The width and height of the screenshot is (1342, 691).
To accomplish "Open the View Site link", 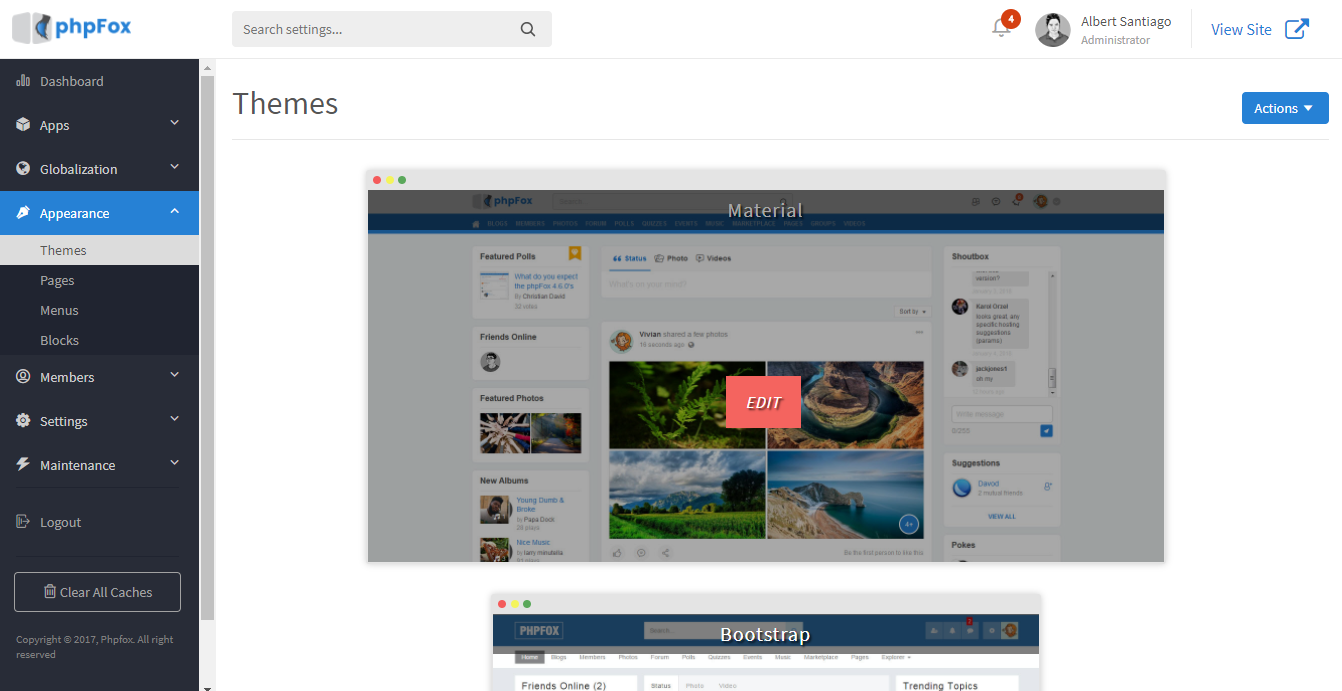I will [1260, 29].
